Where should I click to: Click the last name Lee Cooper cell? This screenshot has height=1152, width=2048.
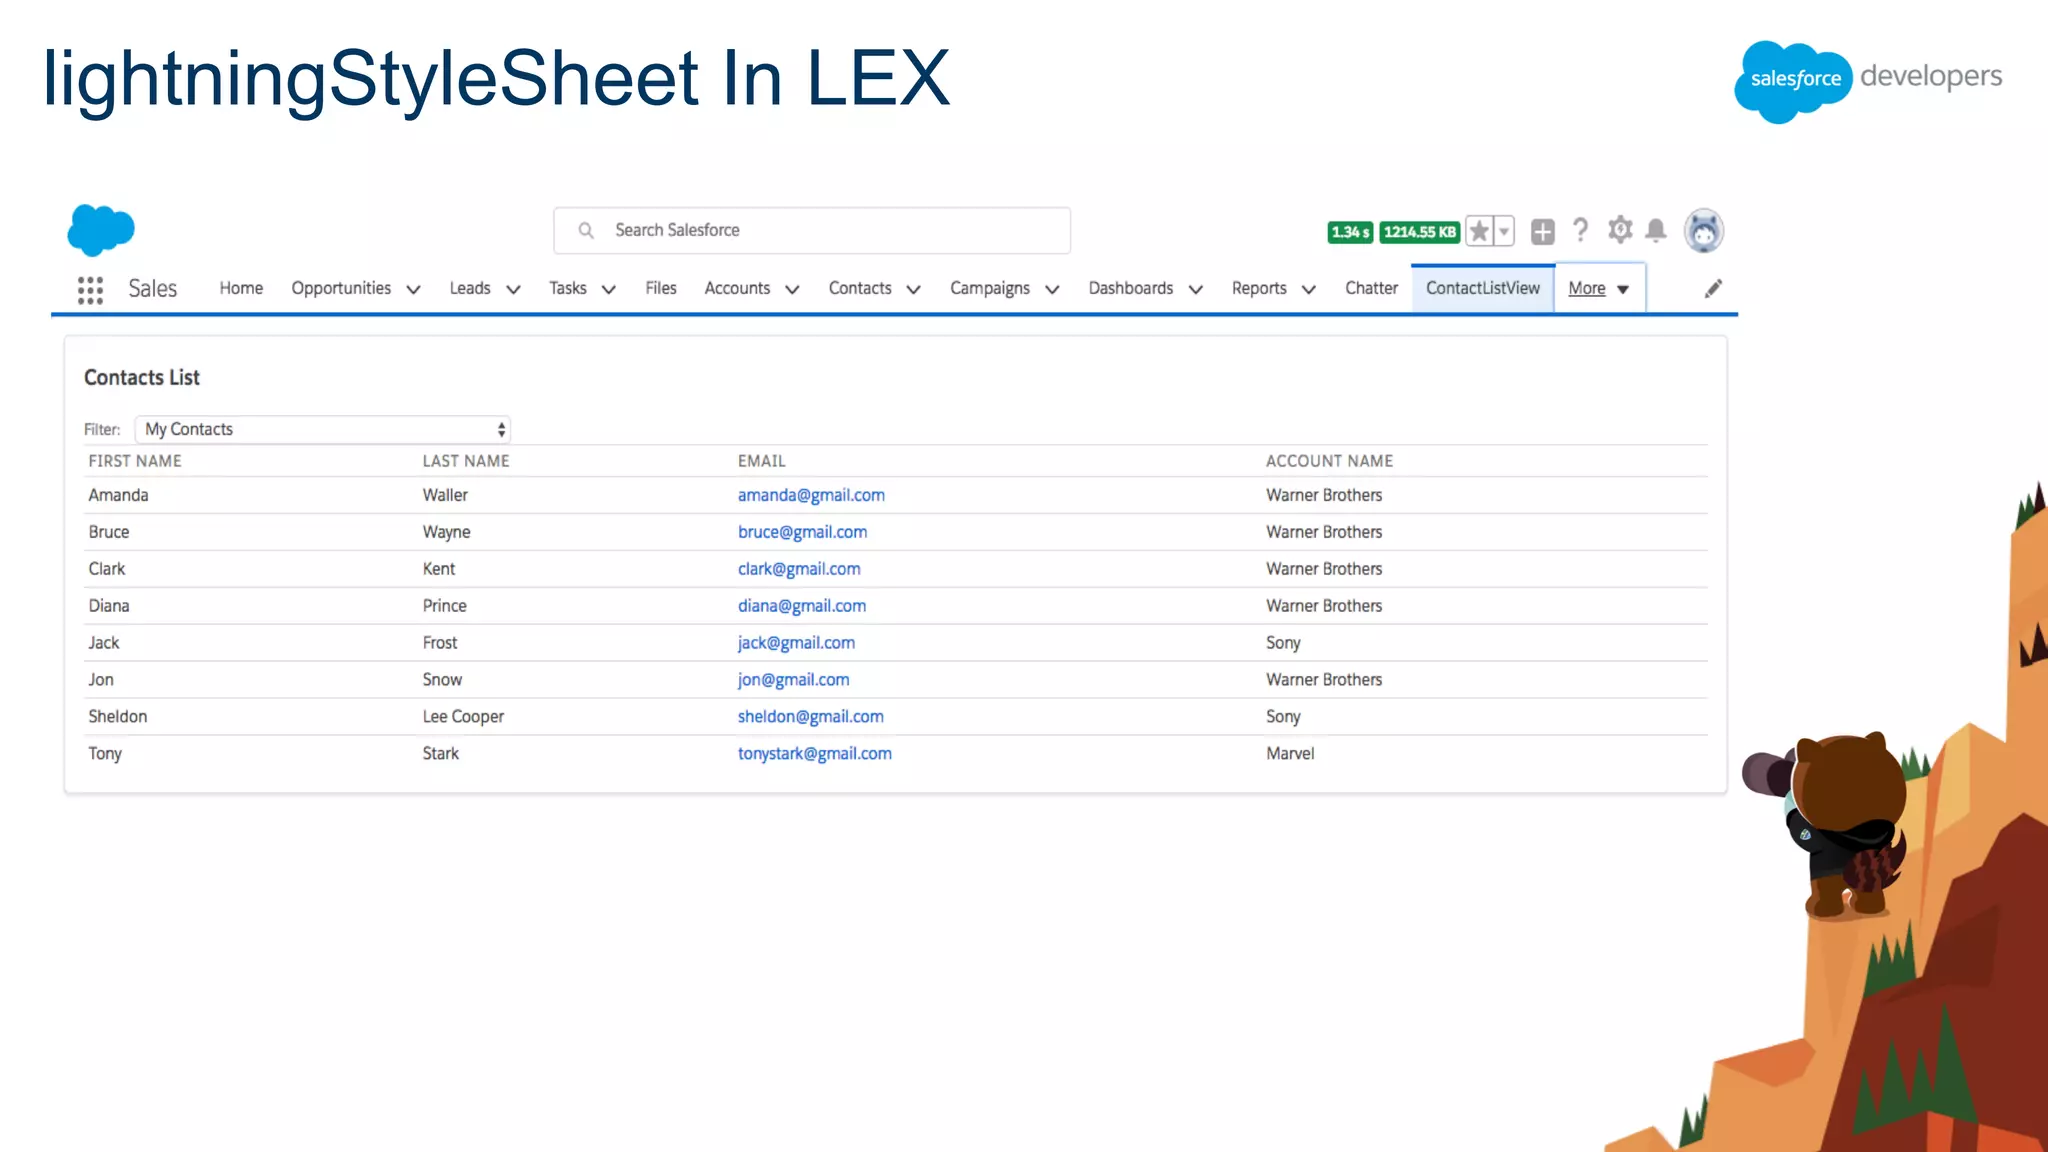[x=463, y=717]
